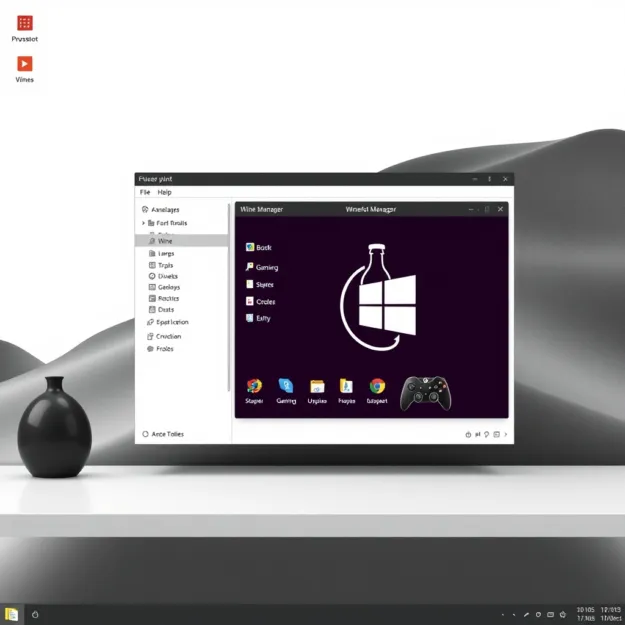Open the Epat Iceion link entry
Image resolution: width=625 pixels, height=625 pixels.
pos(168,322)
